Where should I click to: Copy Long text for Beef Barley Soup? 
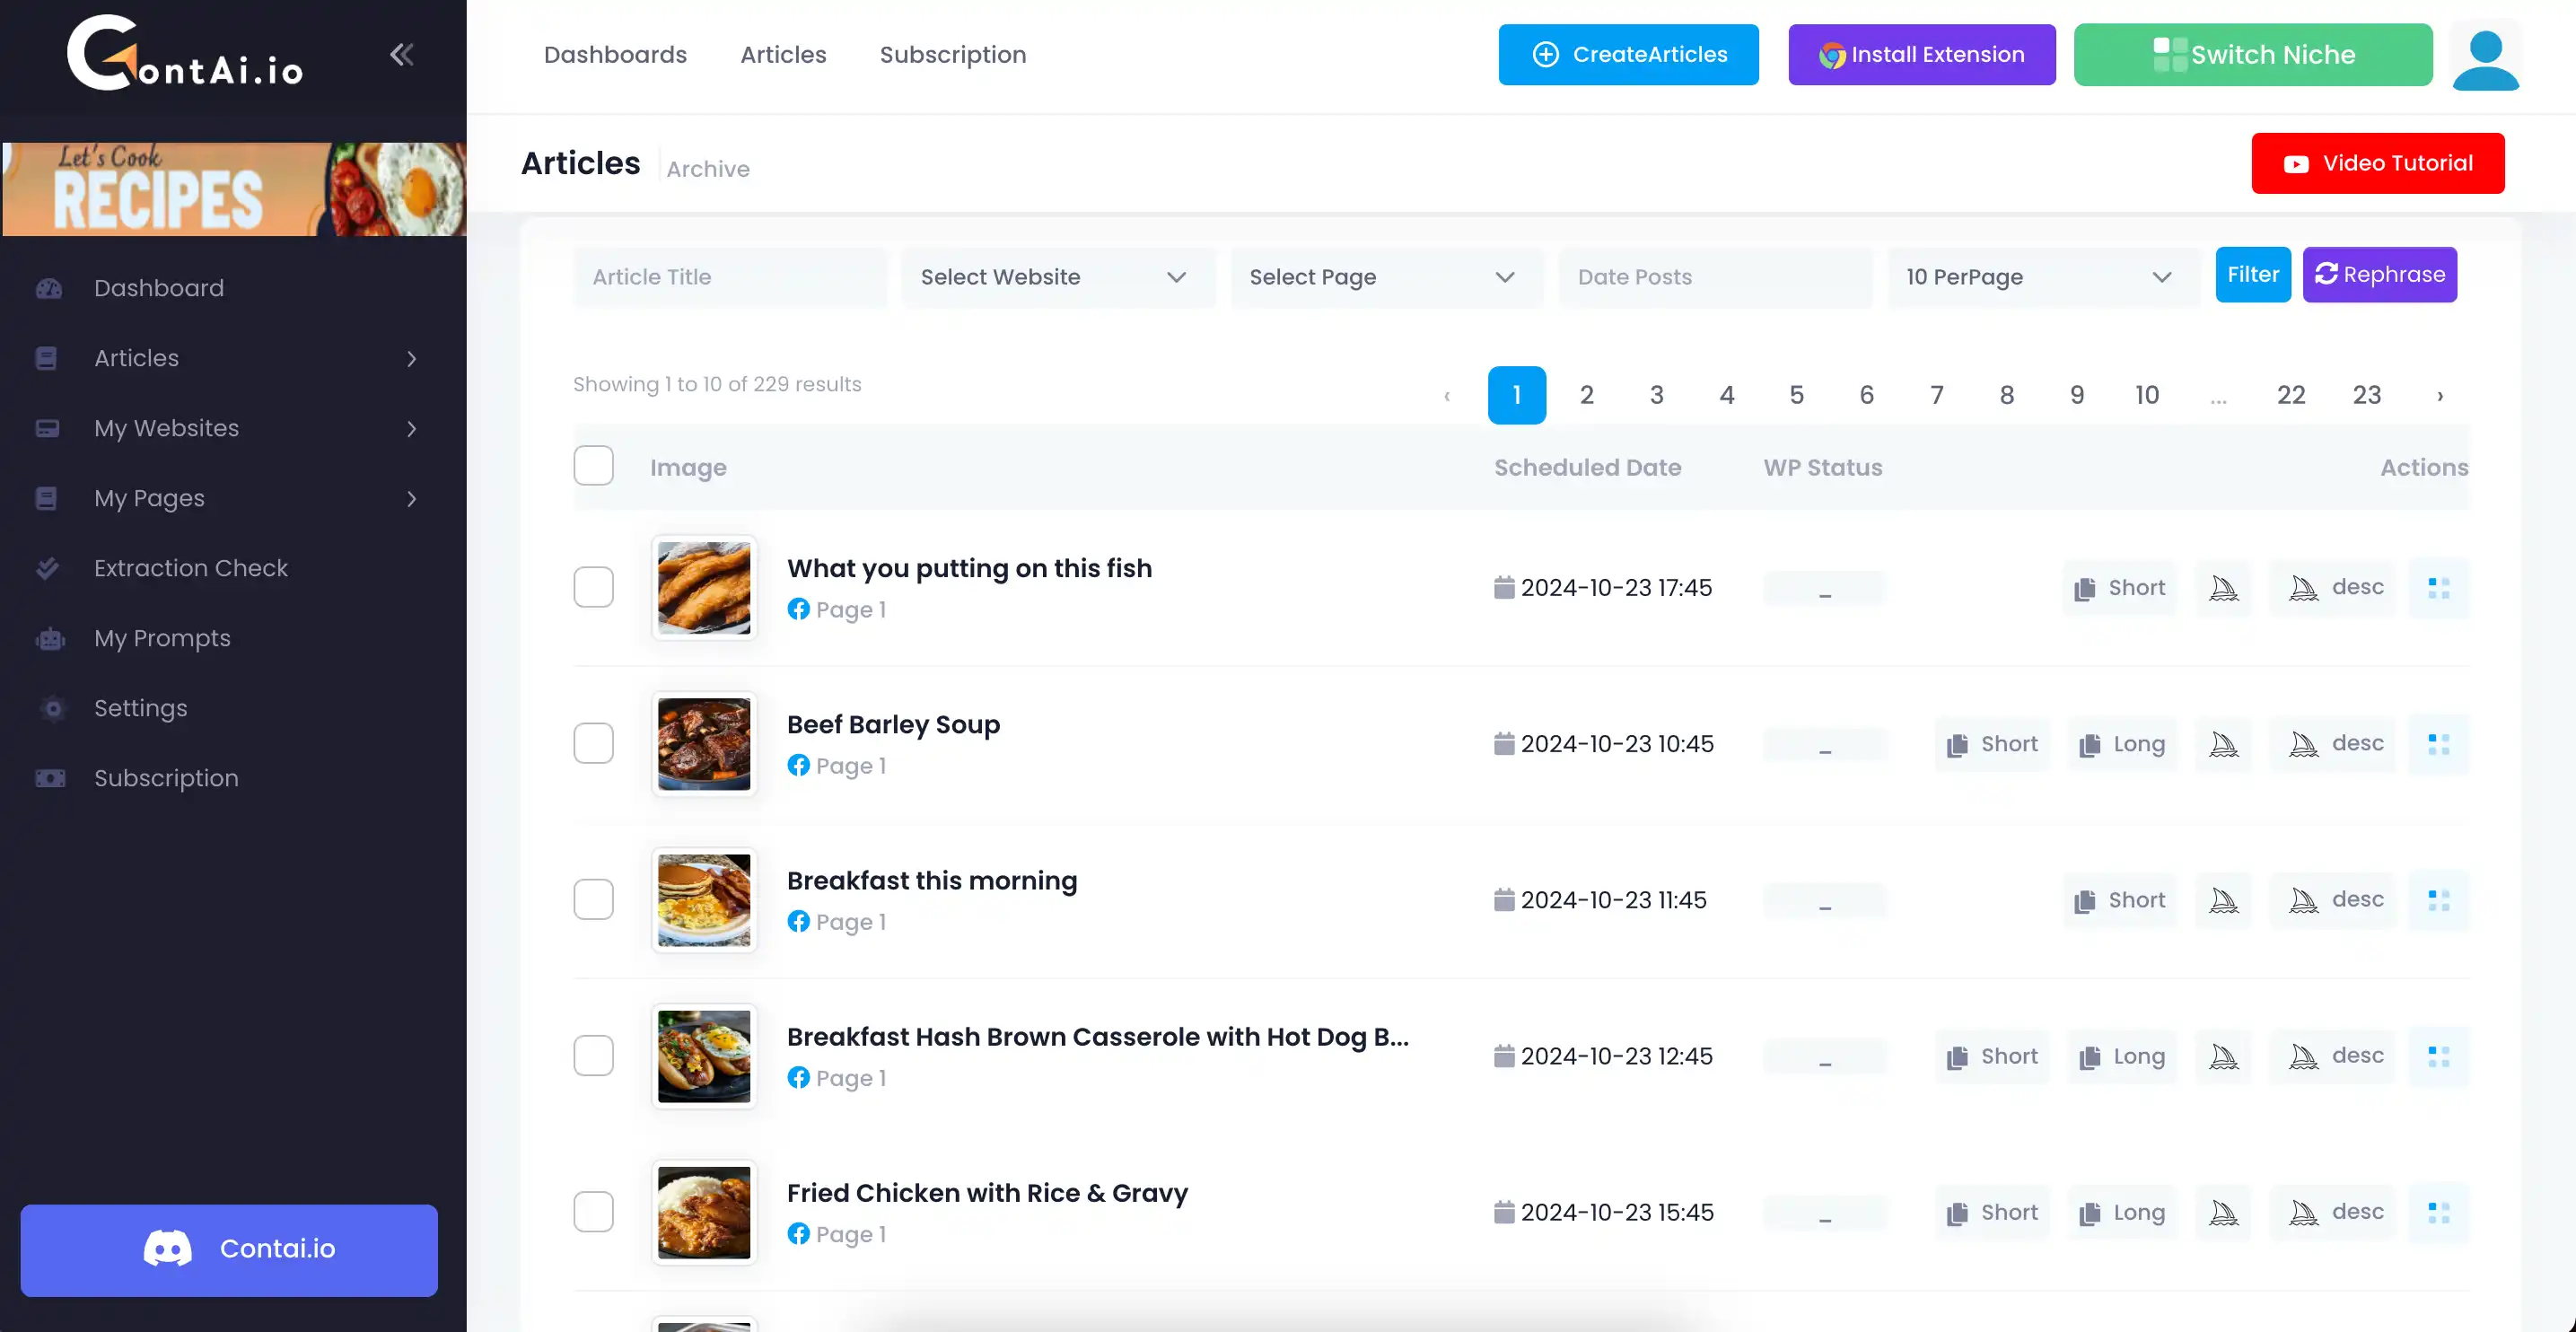click(2121, 743)
